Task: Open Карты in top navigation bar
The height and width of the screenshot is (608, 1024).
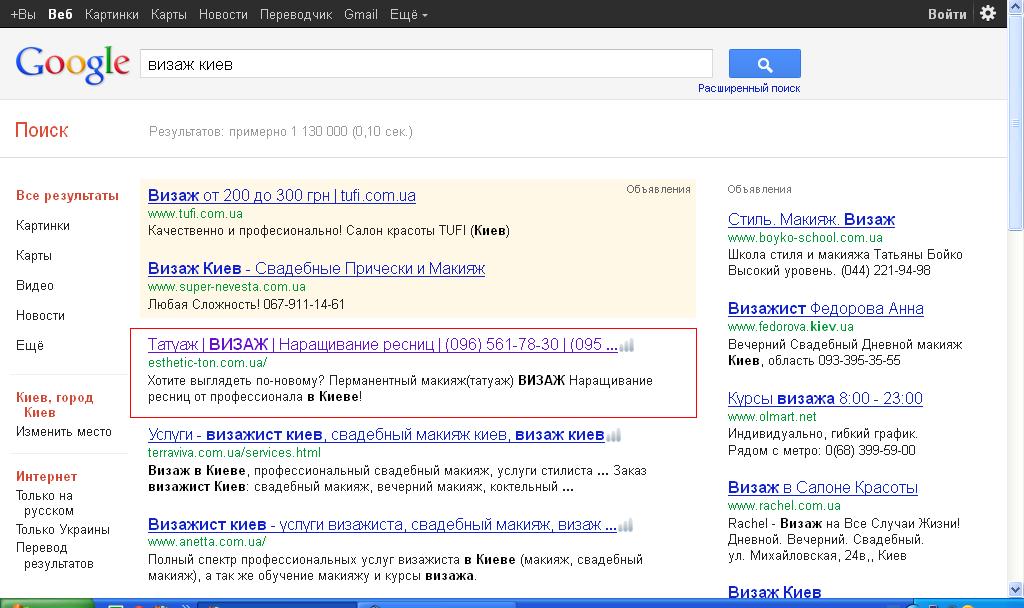Action: tap(168, 14)
